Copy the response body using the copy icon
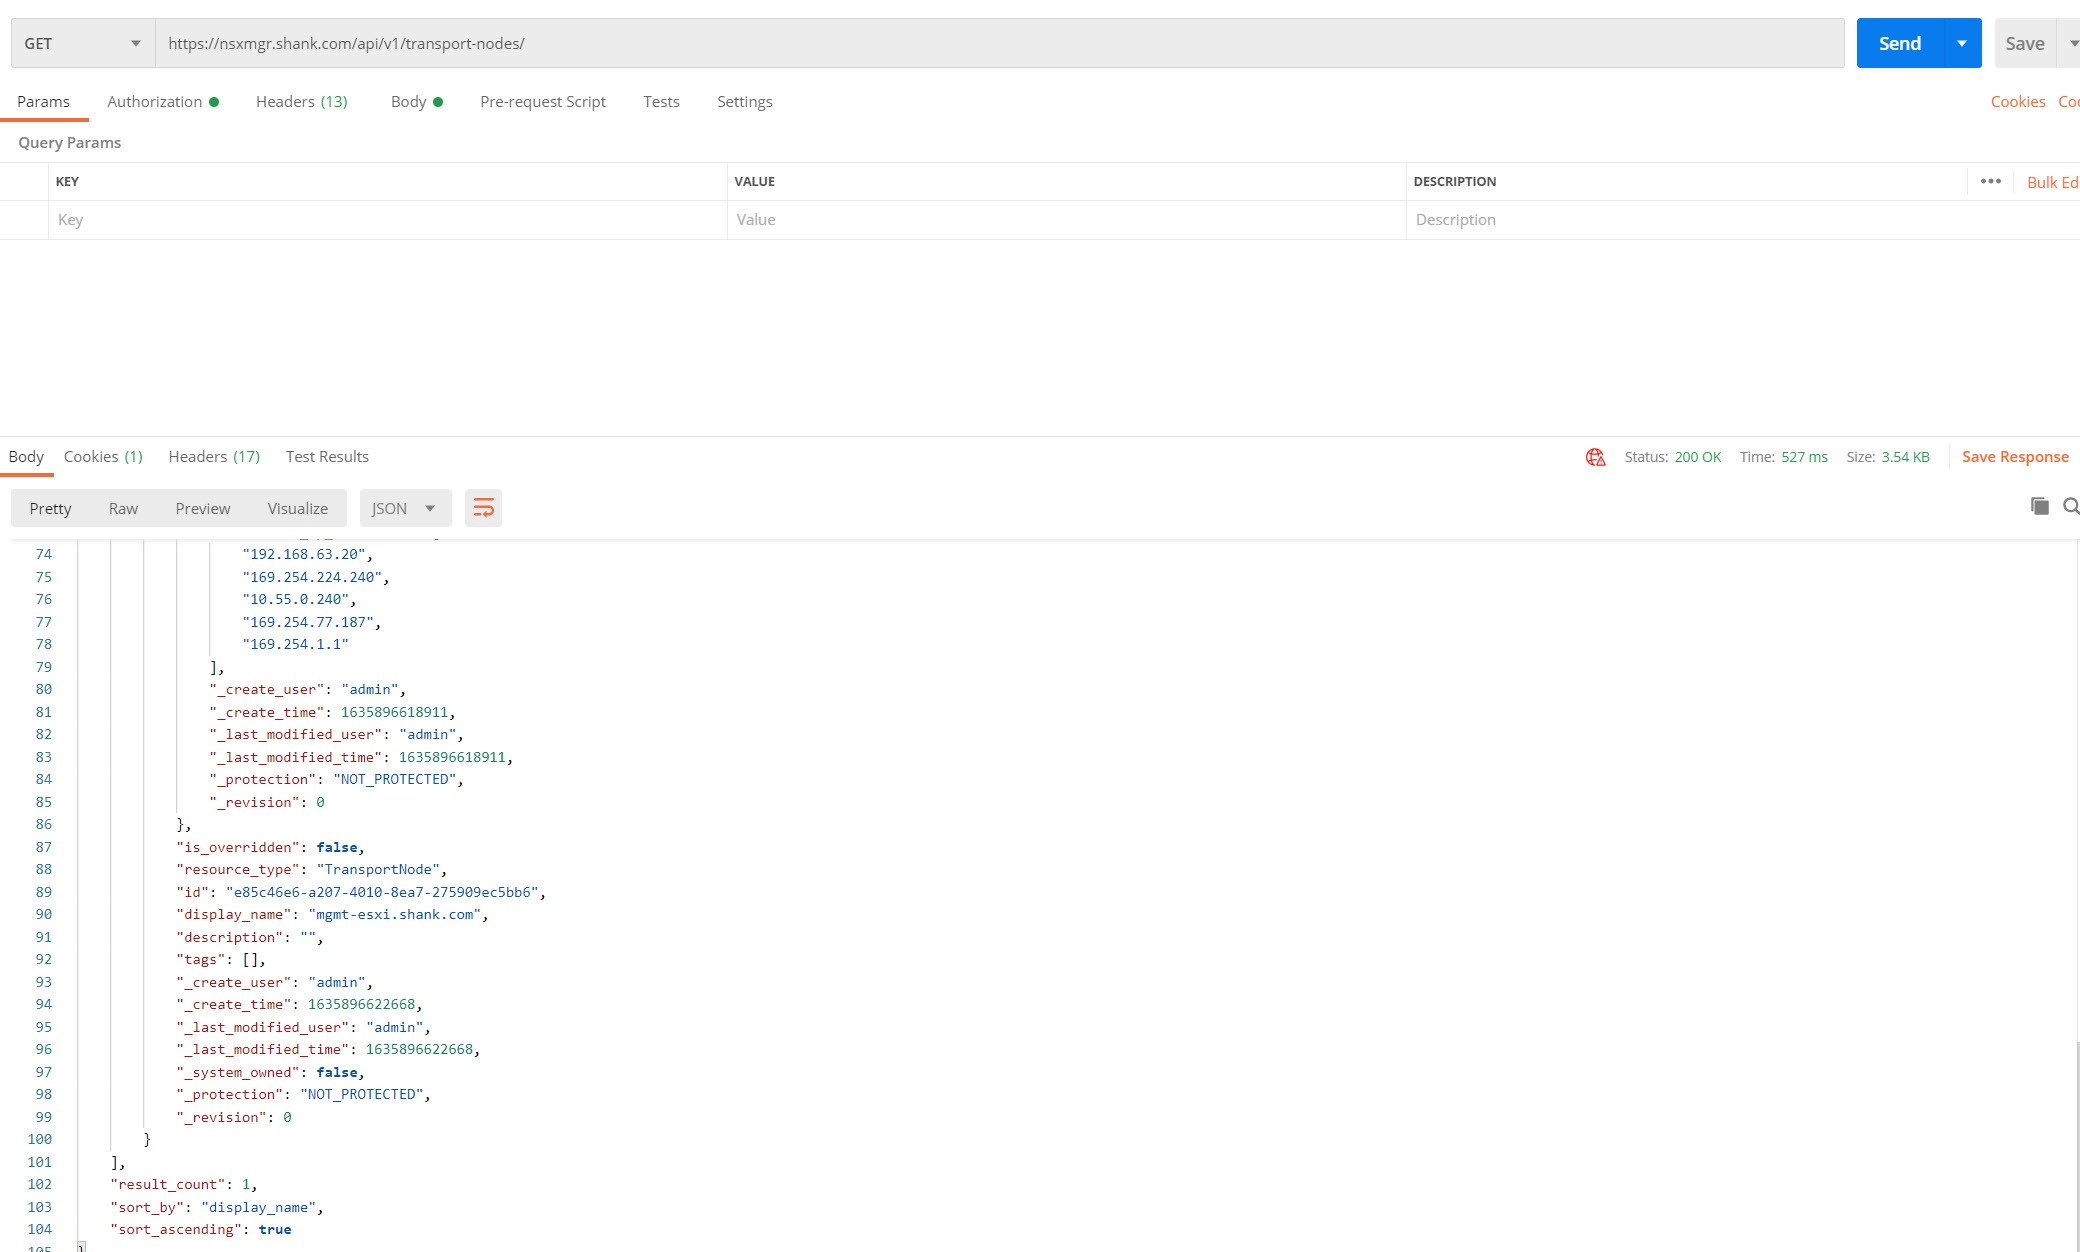2080x1252 pixels. tap(2039, 506)
